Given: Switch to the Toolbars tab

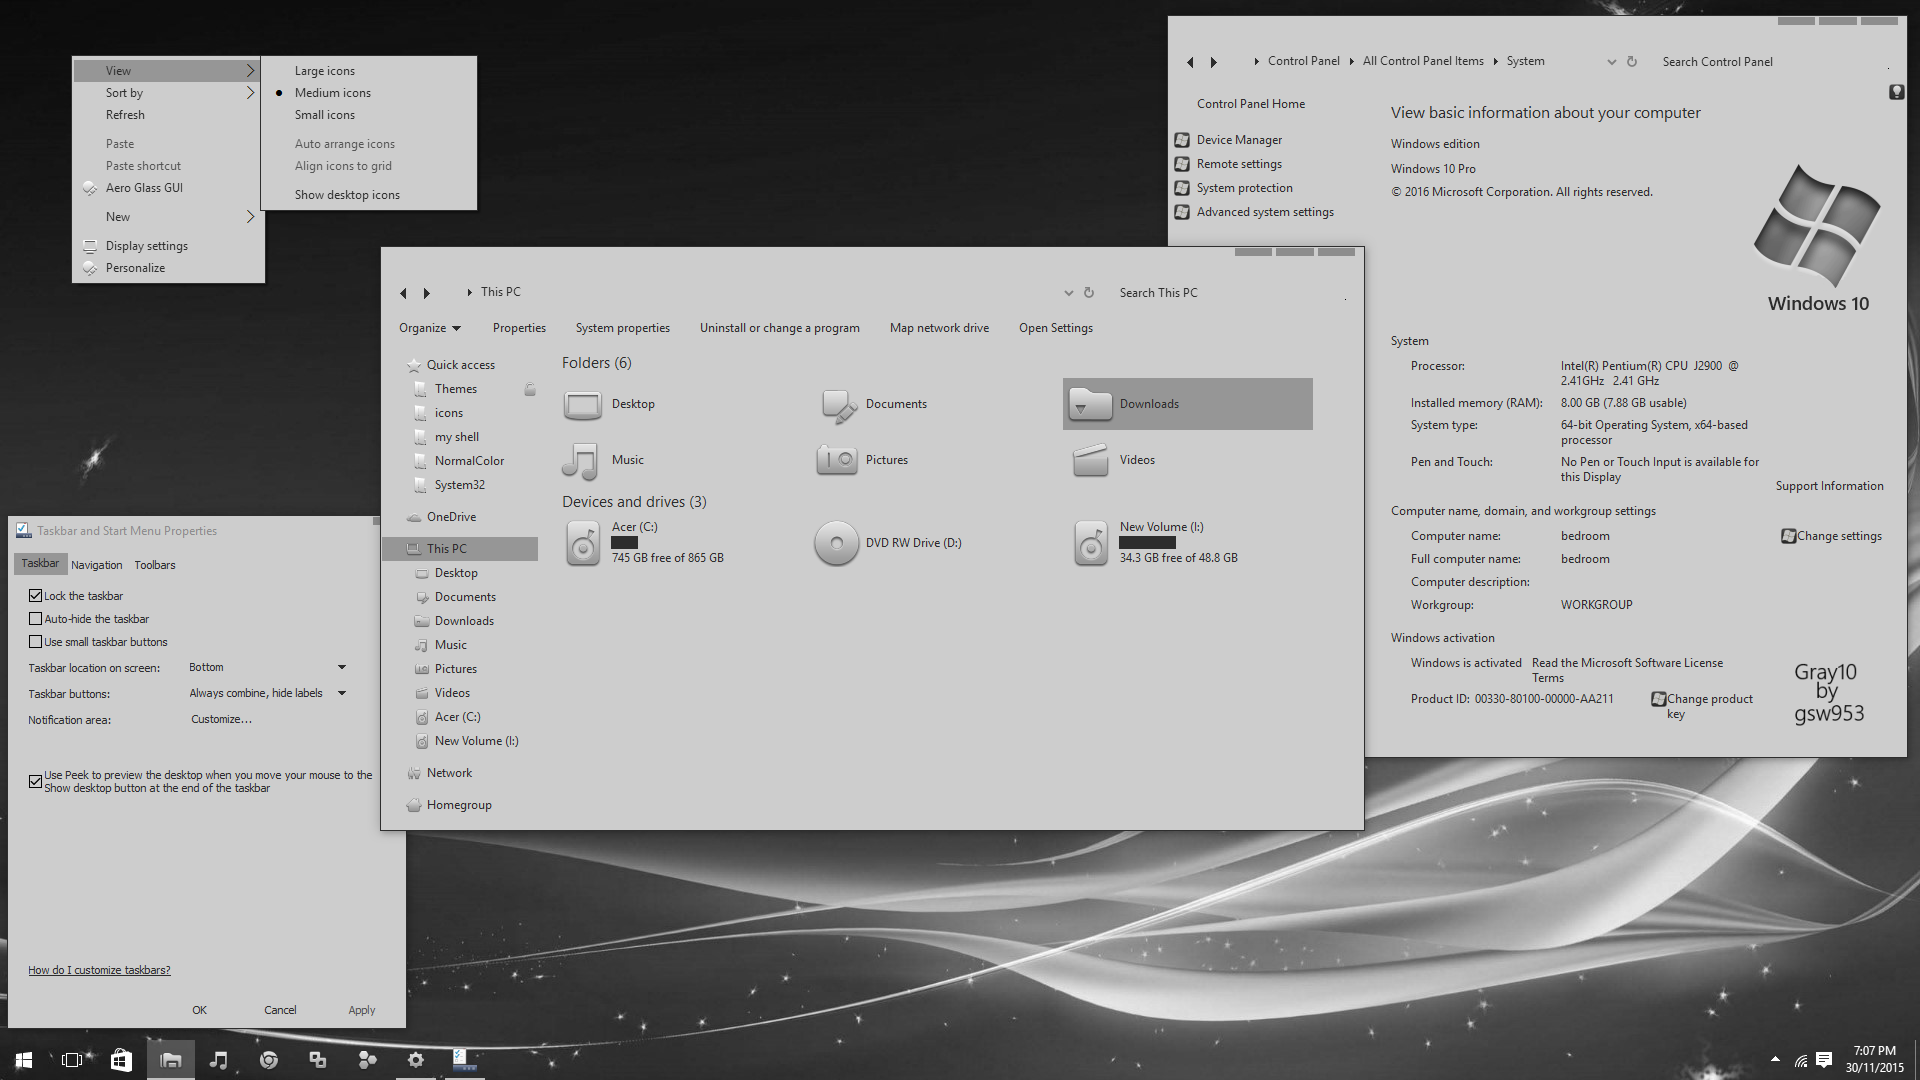Looking at the screenshot, I should tap(155, 565).
